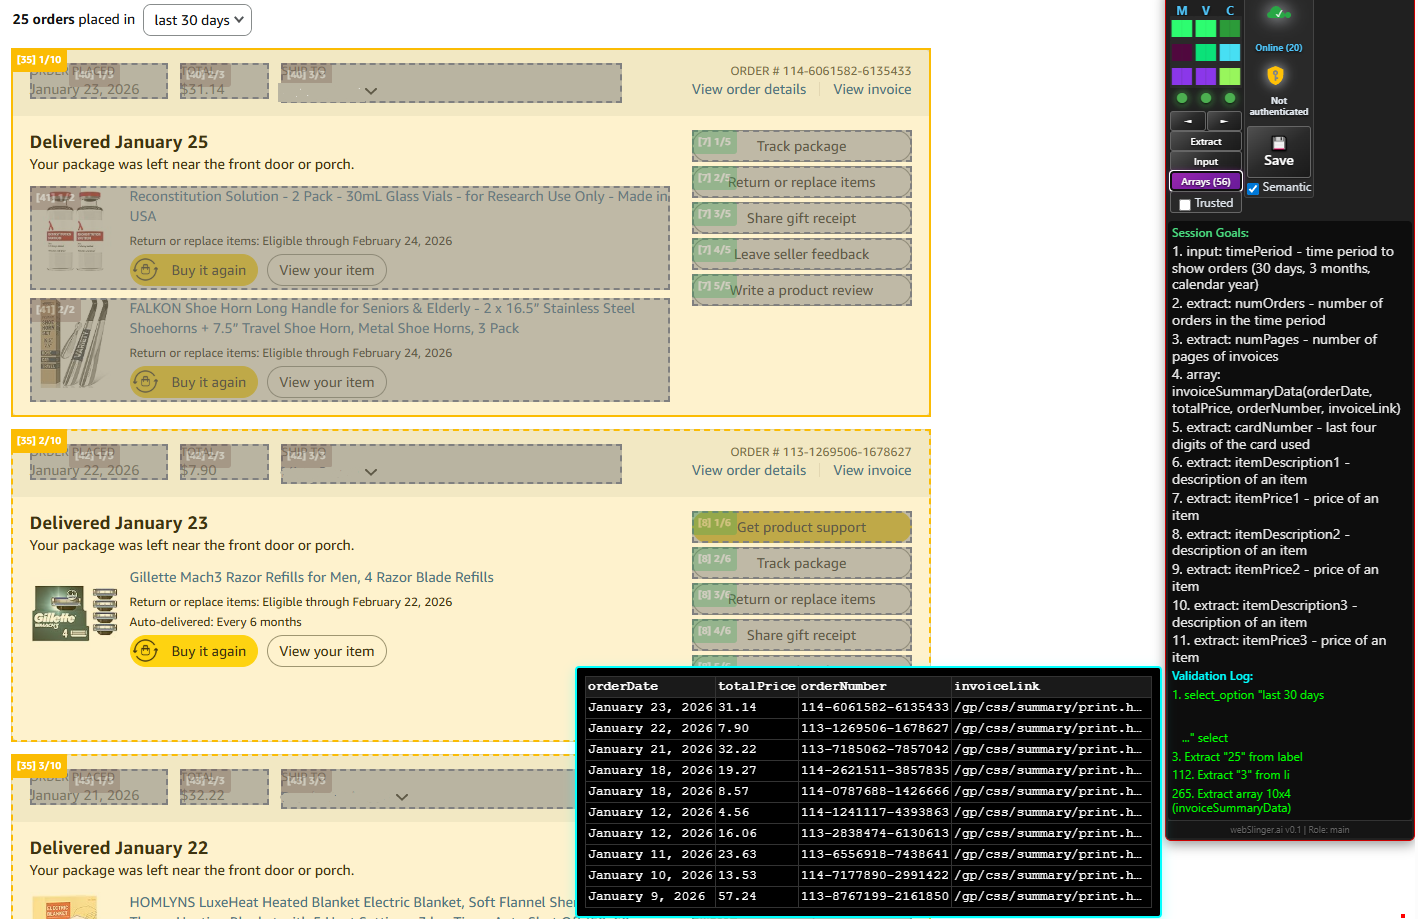Click the right arrow navigation button
Screen dimensions: 1418x919
click(x=1224, y=121)
